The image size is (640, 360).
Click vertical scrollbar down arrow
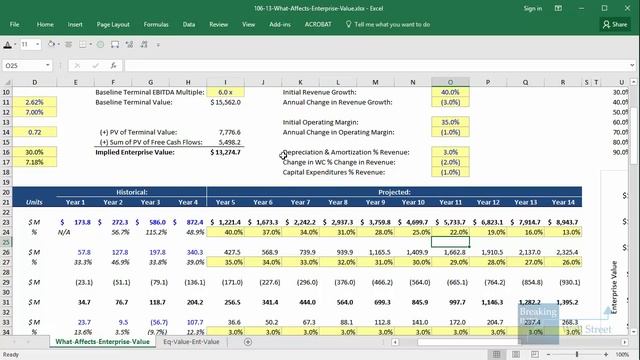point(633,332)
